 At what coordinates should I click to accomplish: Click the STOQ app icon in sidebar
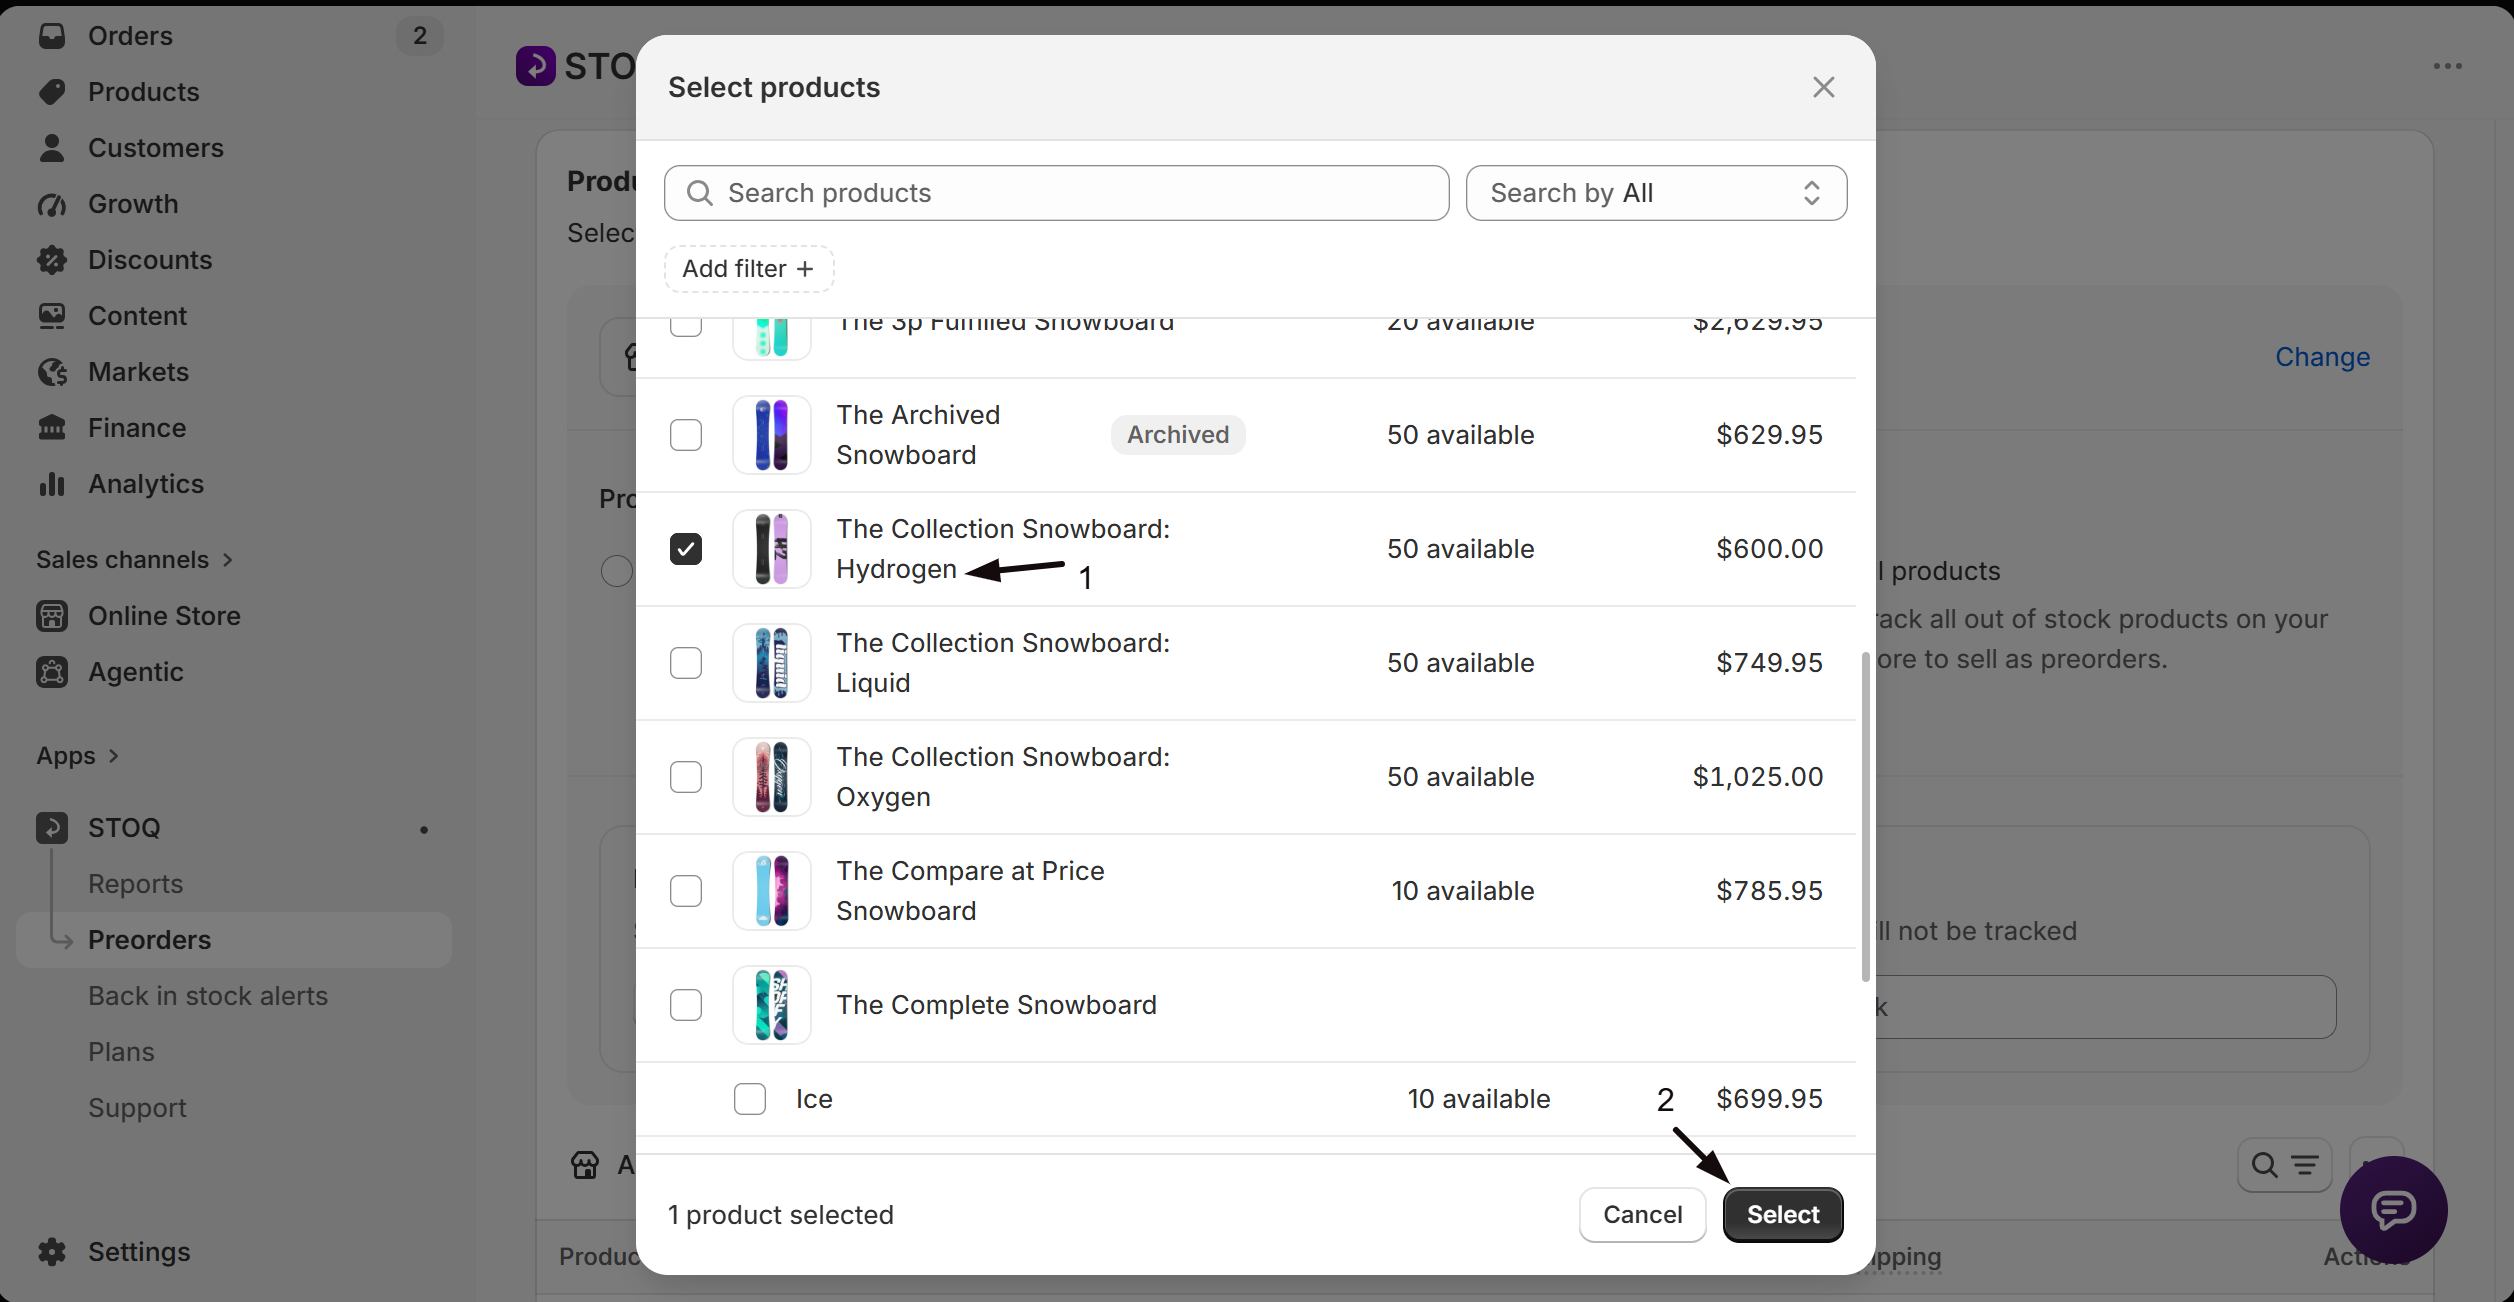(x=52, y=828)
